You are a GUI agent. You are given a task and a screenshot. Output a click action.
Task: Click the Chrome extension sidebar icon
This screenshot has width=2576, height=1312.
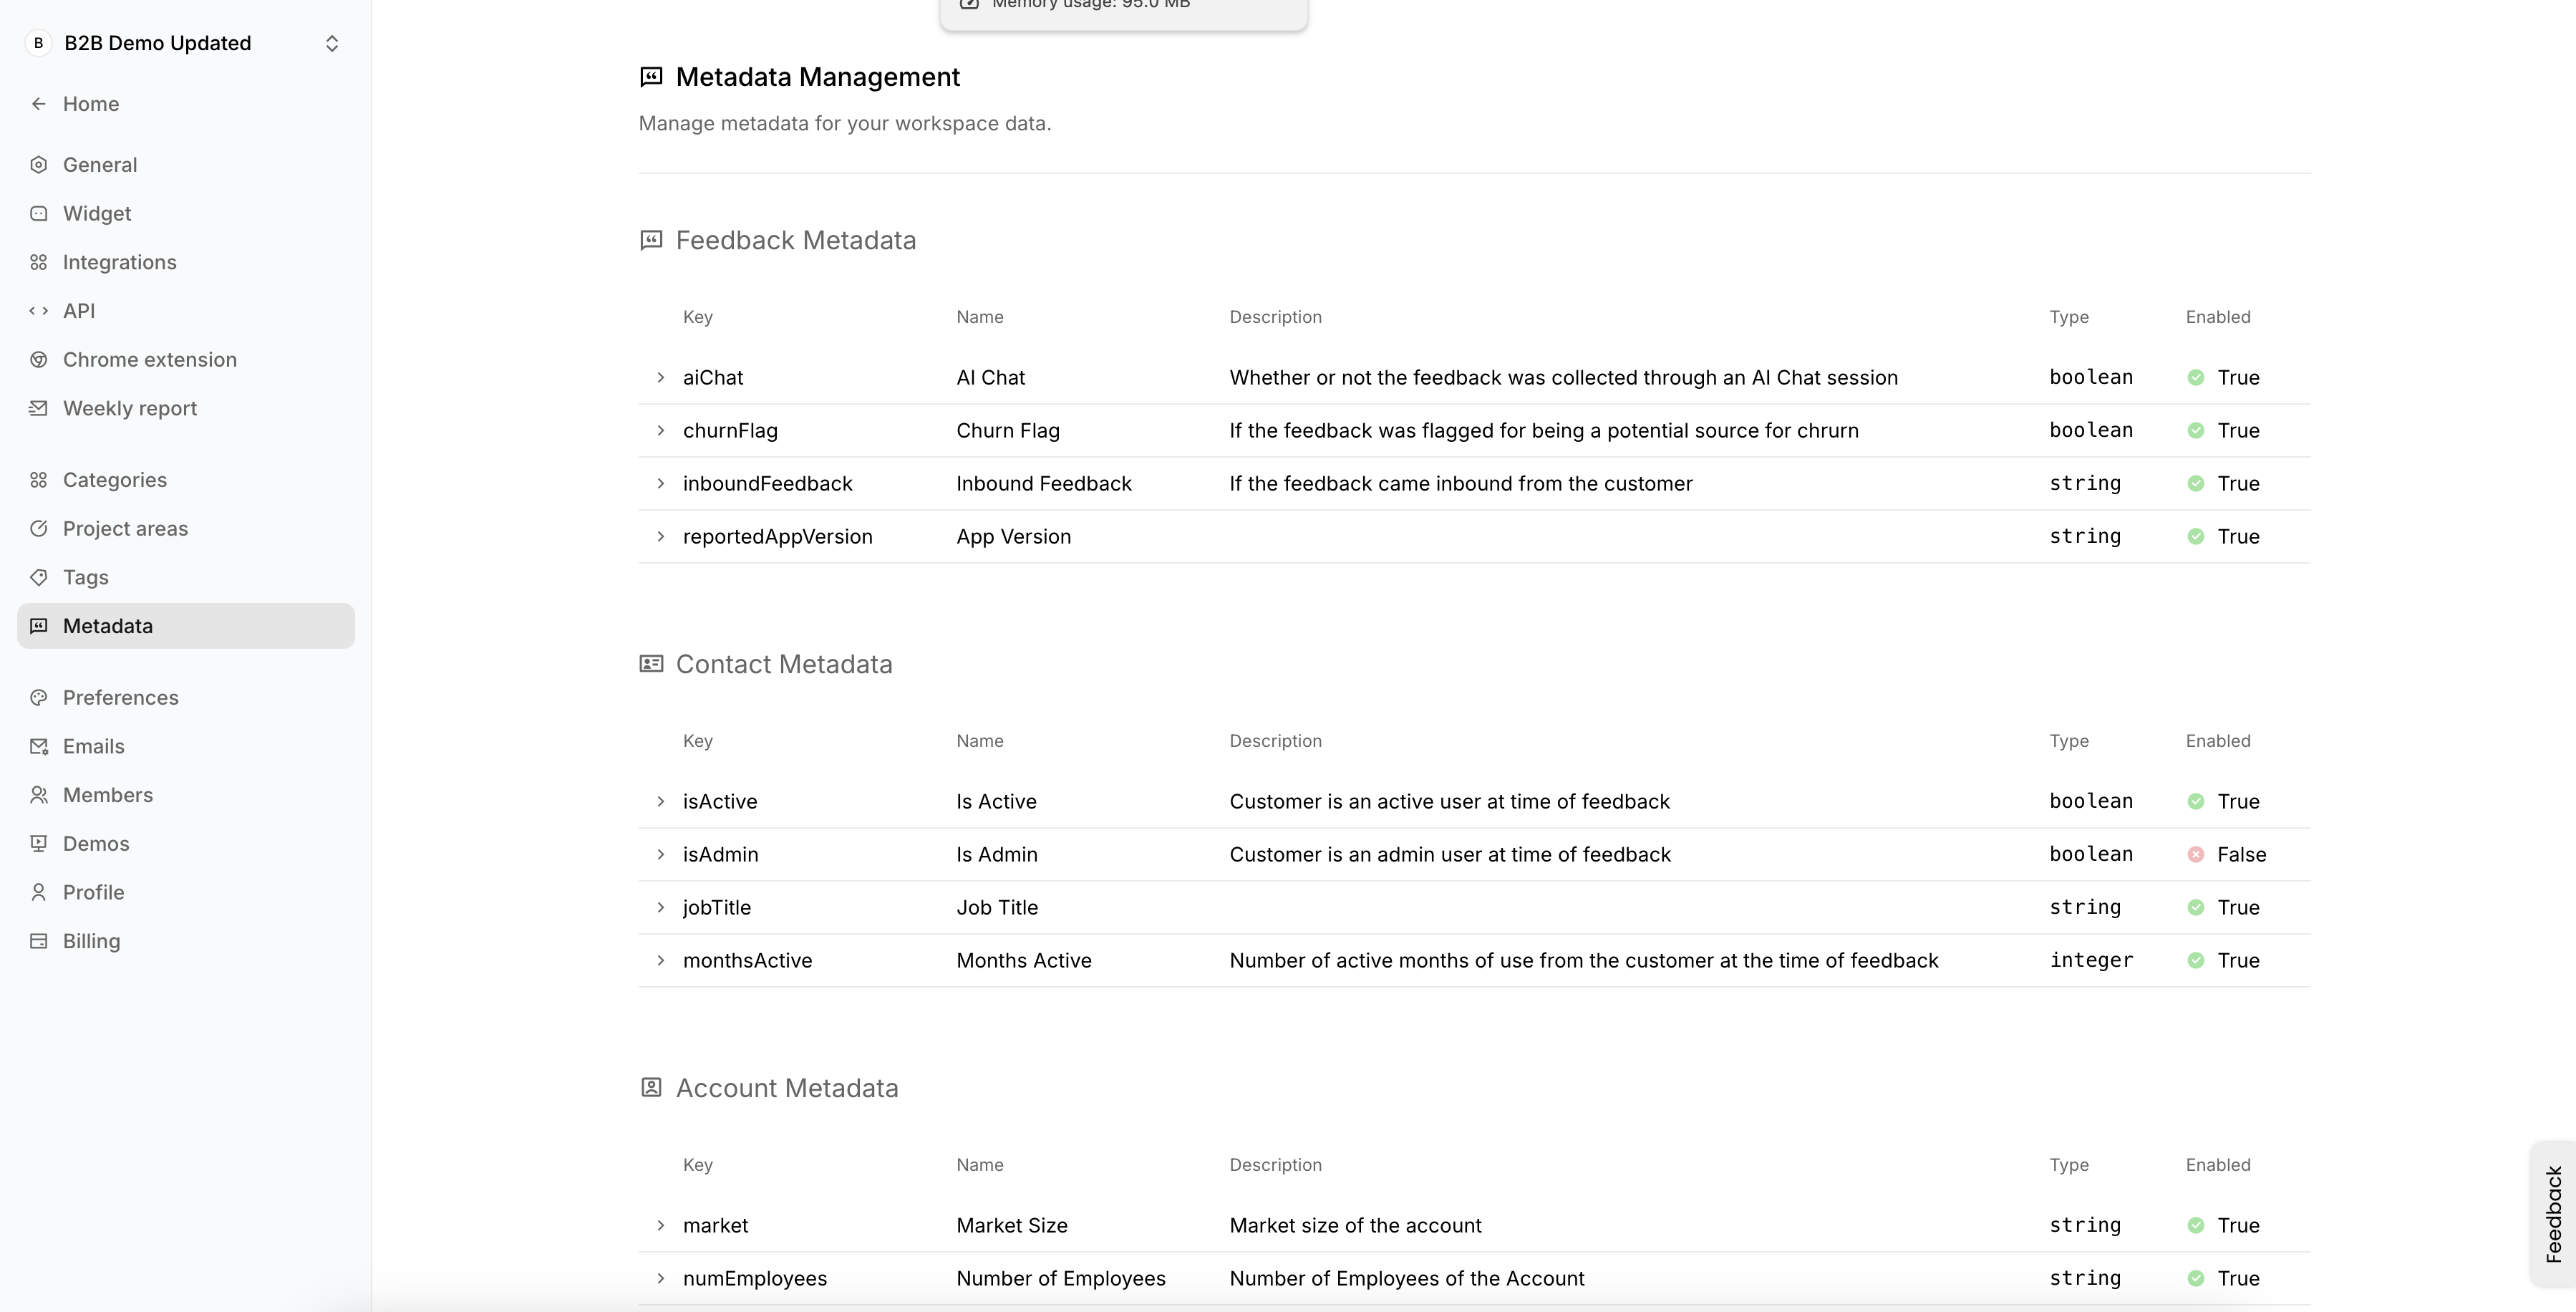pyautogui.click(x=39, y=360)
